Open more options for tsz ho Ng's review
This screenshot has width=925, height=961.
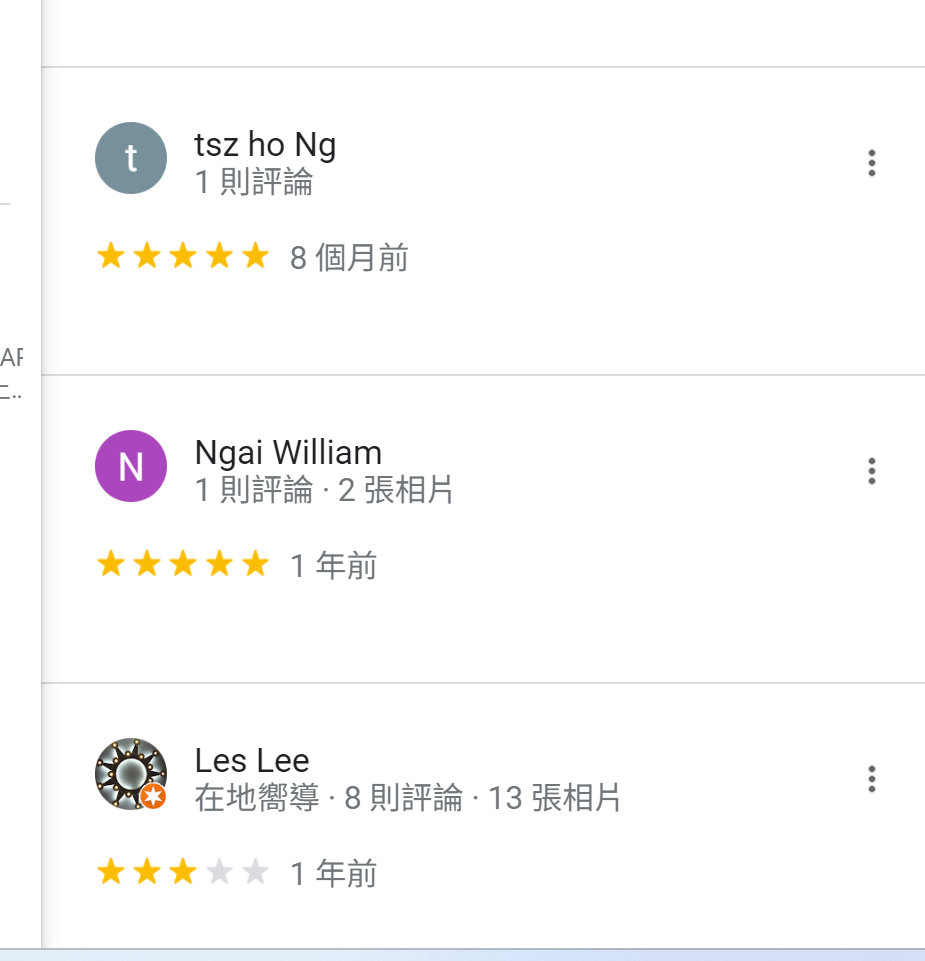(x=872, y=163)
